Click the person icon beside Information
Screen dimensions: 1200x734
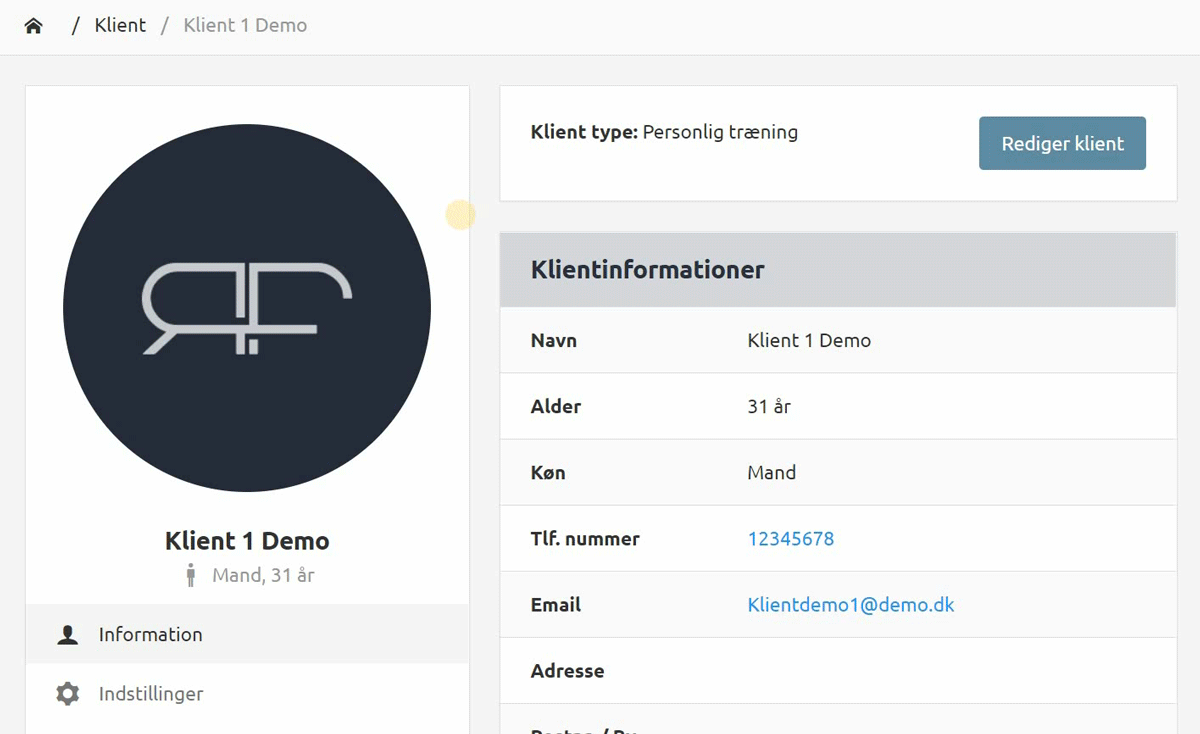click(68, 635)
